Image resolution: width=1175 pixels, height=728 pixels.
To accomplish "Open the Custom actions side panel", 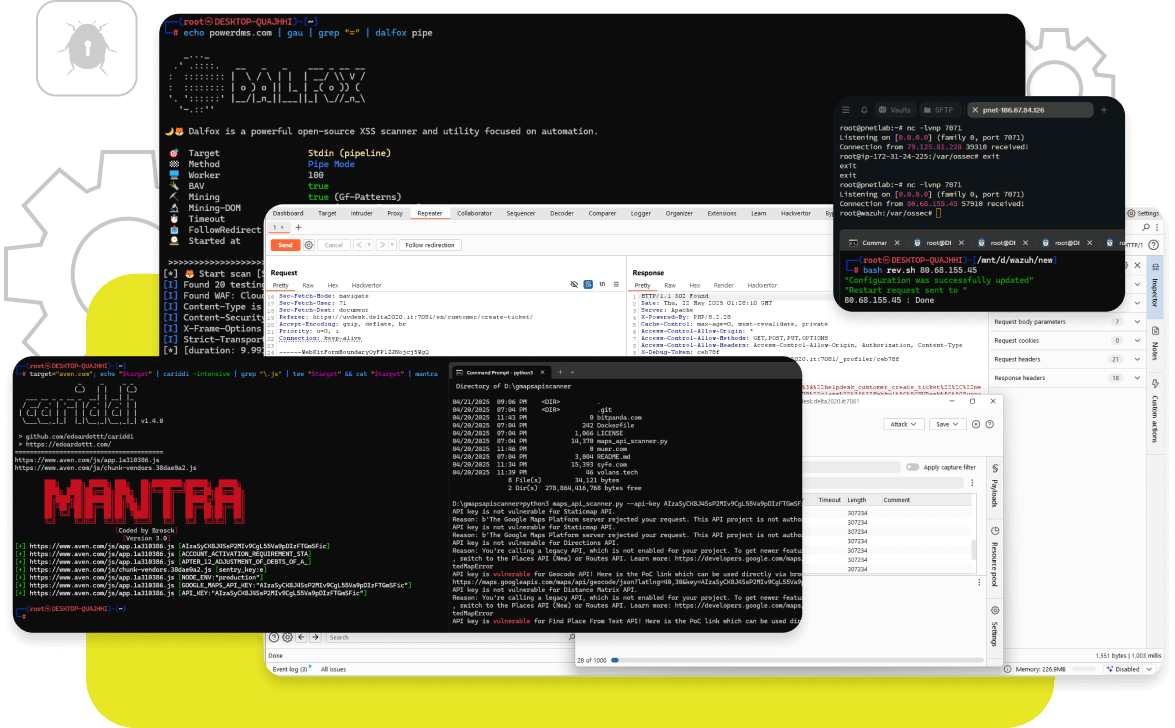I will click(1155, 411).
